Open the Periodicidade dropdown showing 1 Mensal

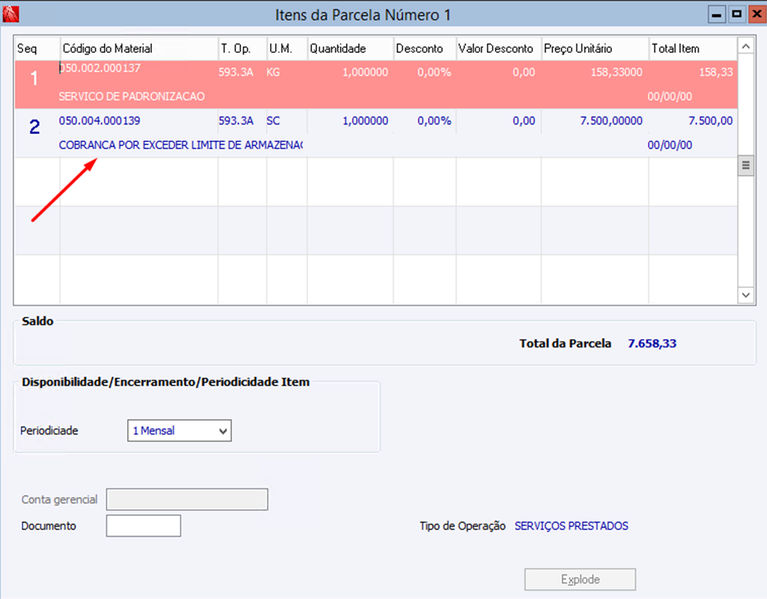click(x=180, y=431)
